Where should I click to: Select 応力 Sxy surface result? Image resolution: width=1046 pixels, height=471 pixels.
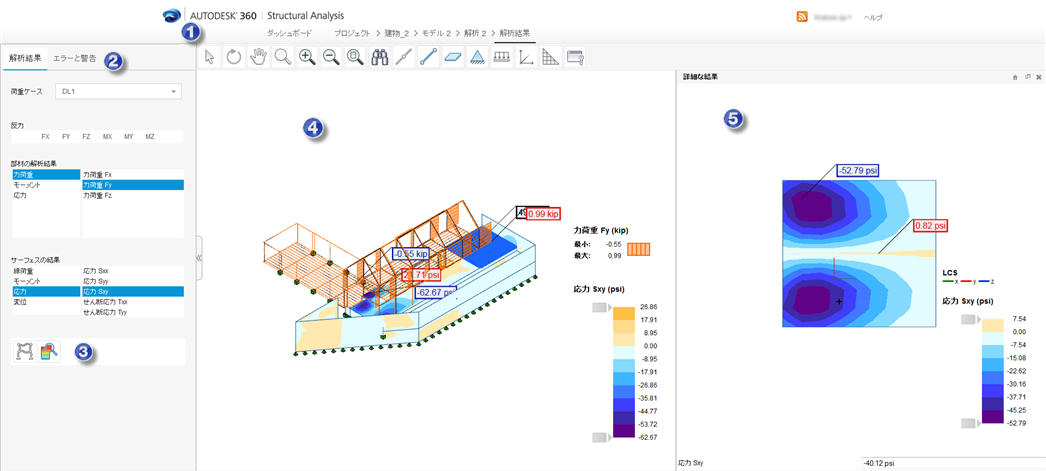[133, 292]
